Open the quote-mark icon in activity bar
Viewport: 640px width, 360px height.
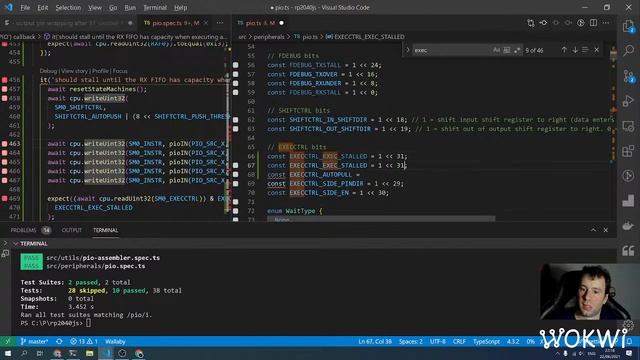pos(629,250)
